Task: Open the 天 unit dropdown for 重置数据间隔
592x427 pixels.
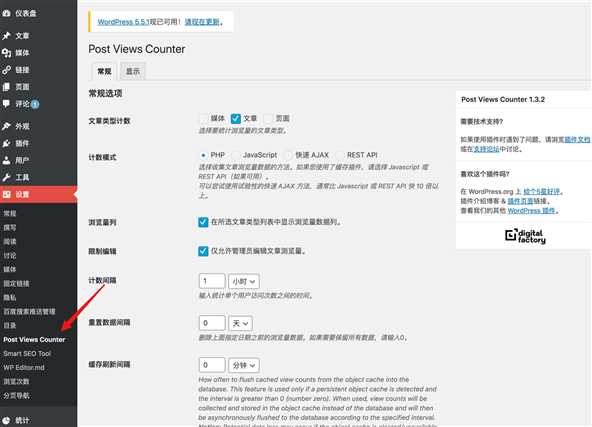Action: point(240,323)
